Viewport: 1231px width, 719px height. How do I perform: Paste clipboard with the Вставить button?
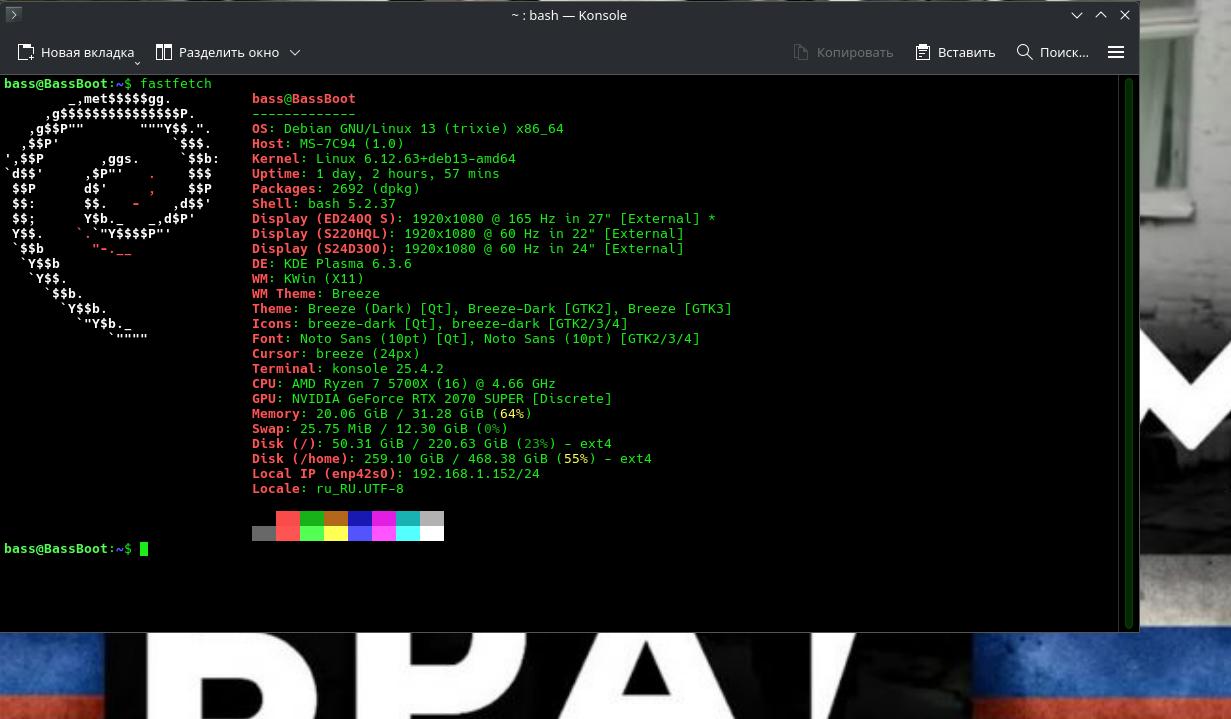tap(955, 52)
